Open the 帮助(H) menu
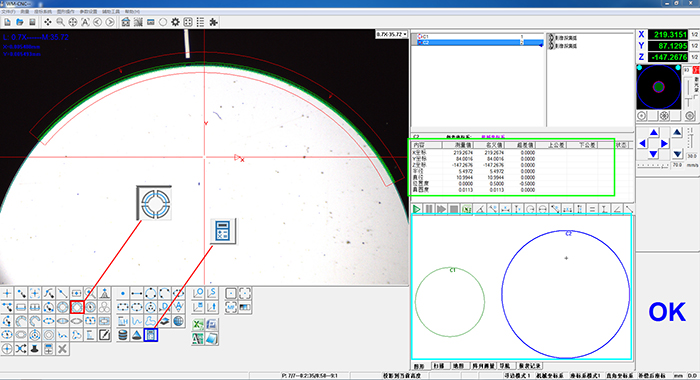The height and width of the screenshot is (380, 700). (x=133, y=12)
